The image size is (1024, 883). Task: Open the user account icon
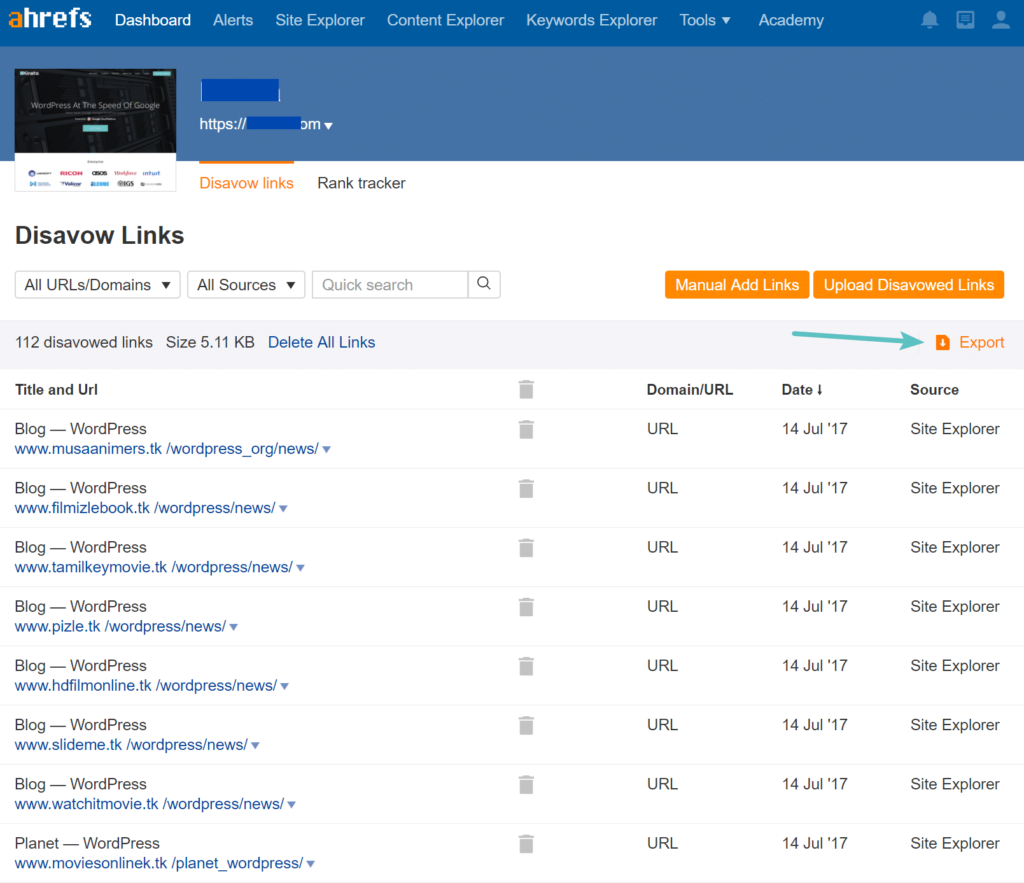point(1000,20)
